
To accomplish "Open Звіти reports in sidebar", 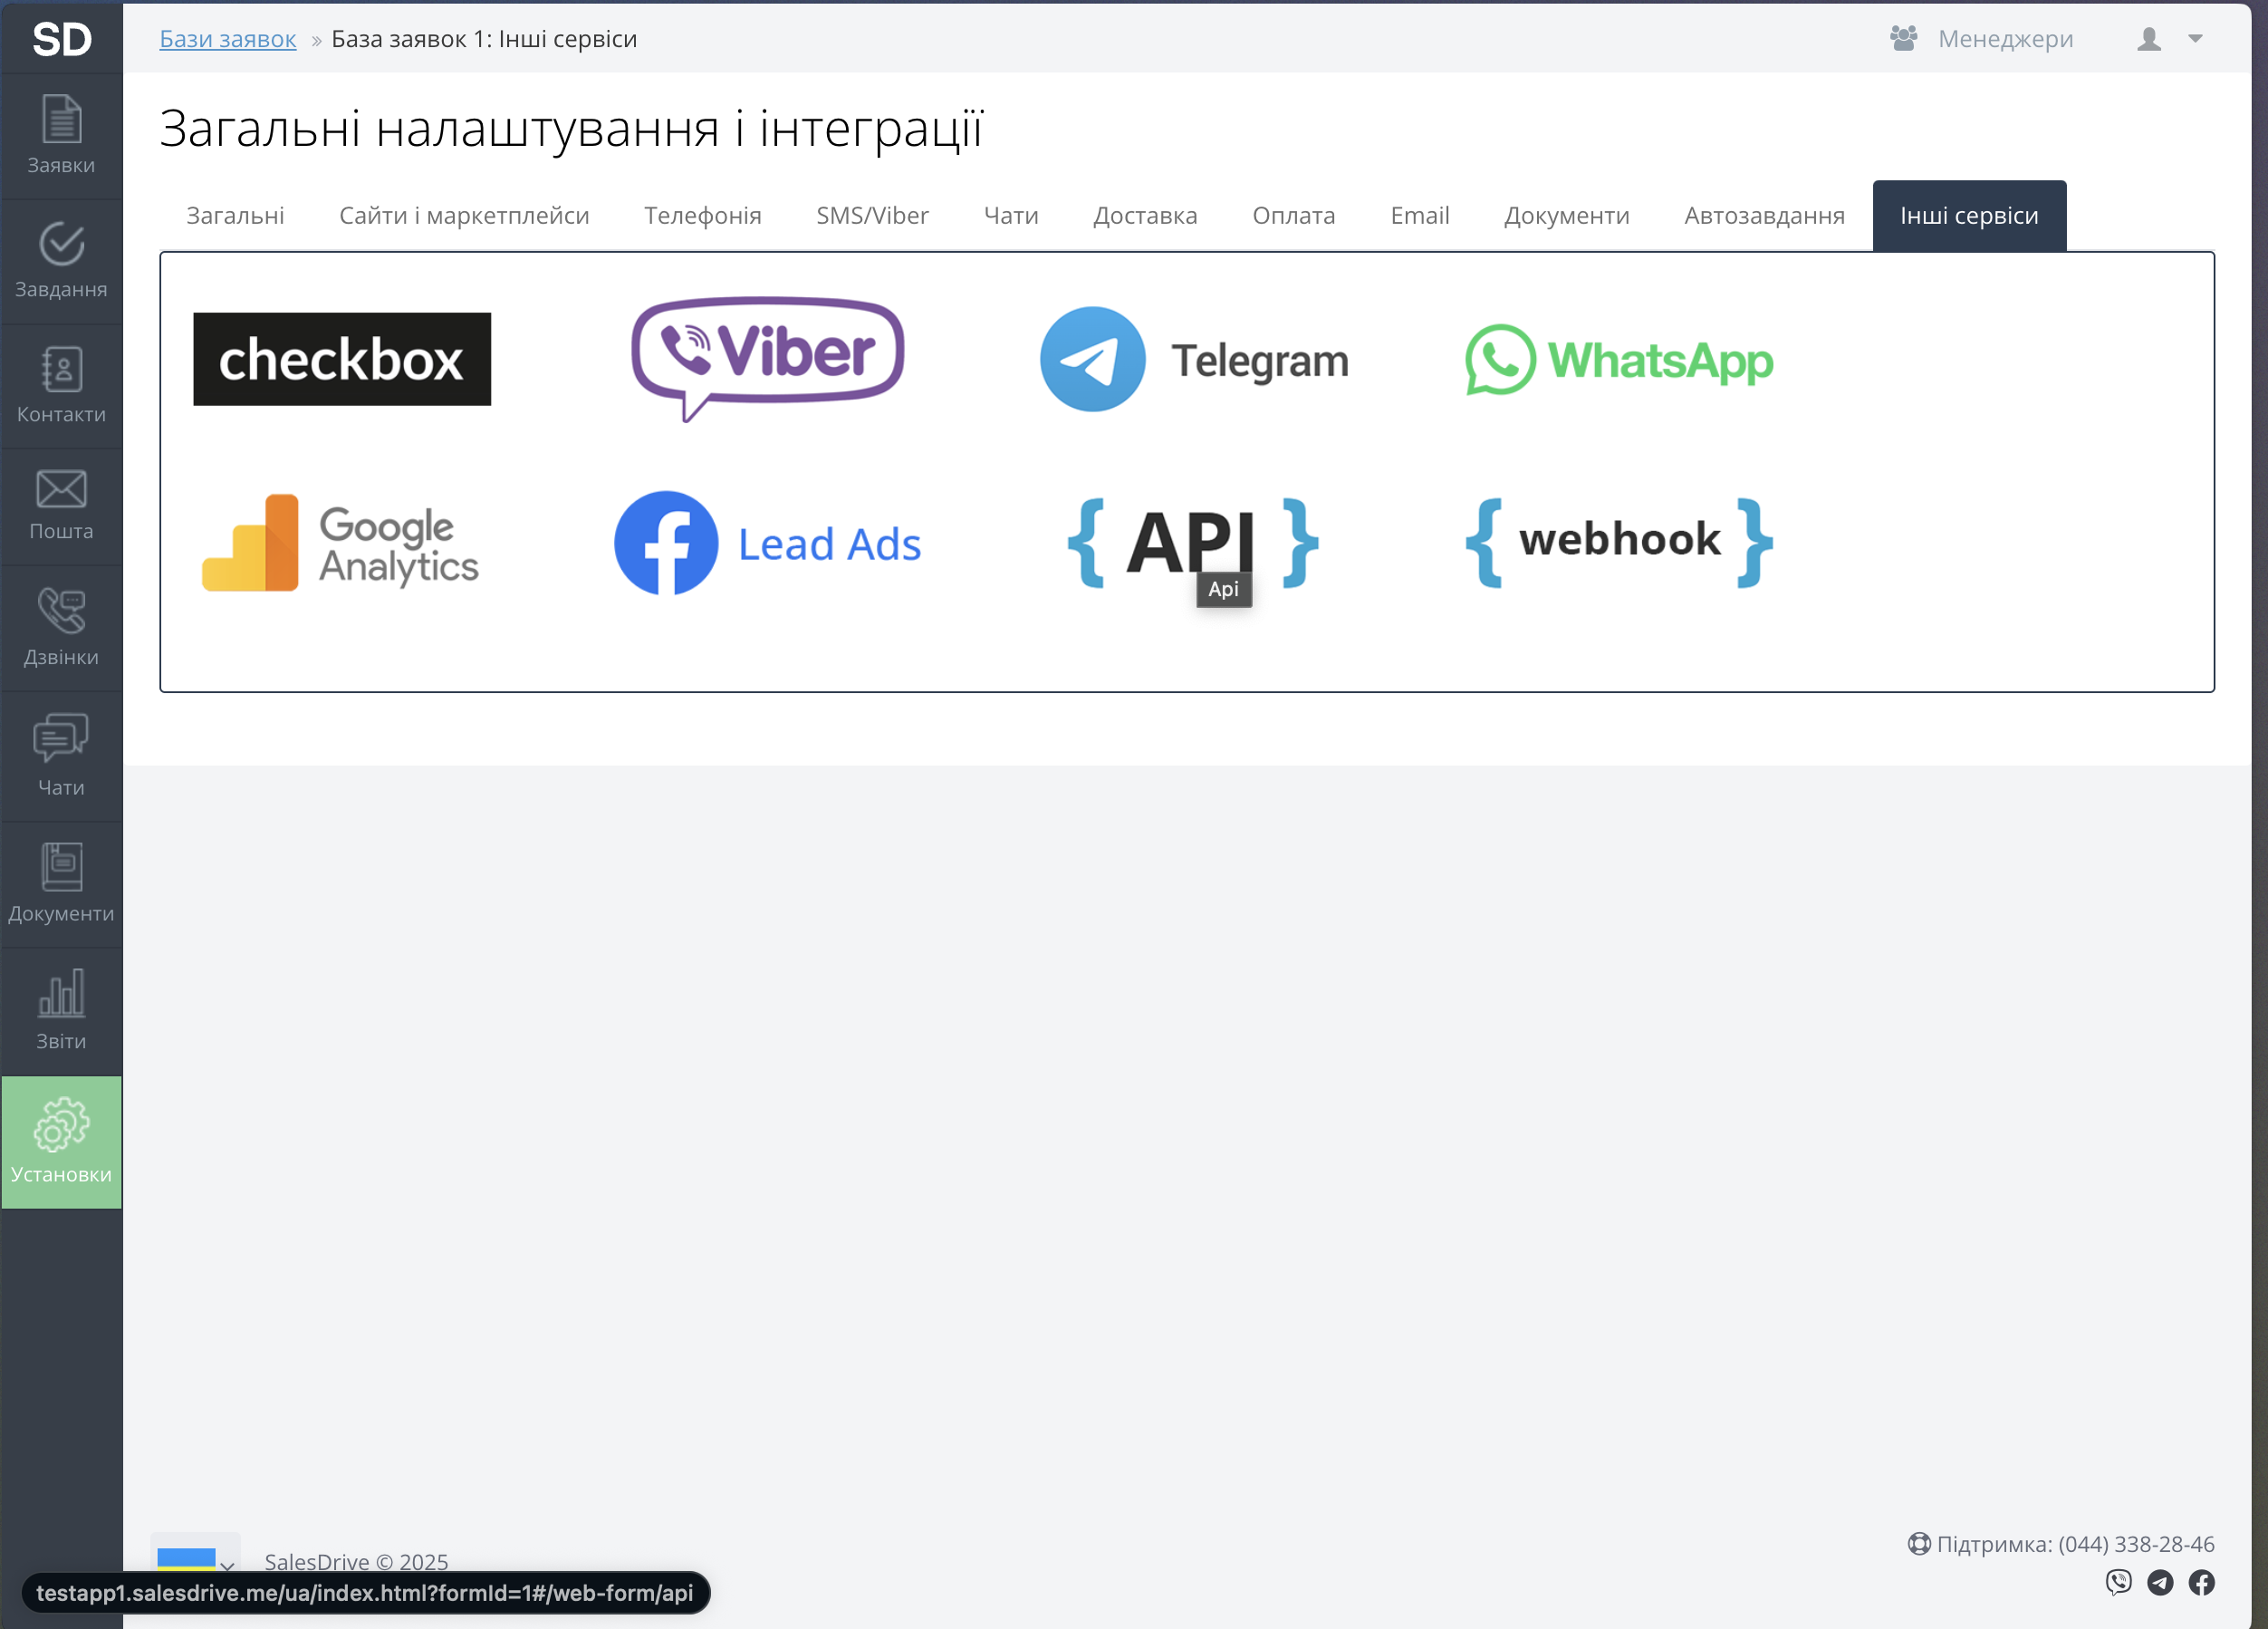I will pos(61,1010).
